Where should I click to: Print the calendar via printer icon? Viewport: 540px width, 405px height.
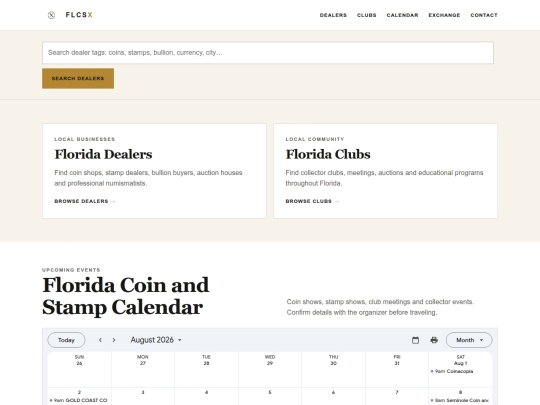(x=434, y=340)
